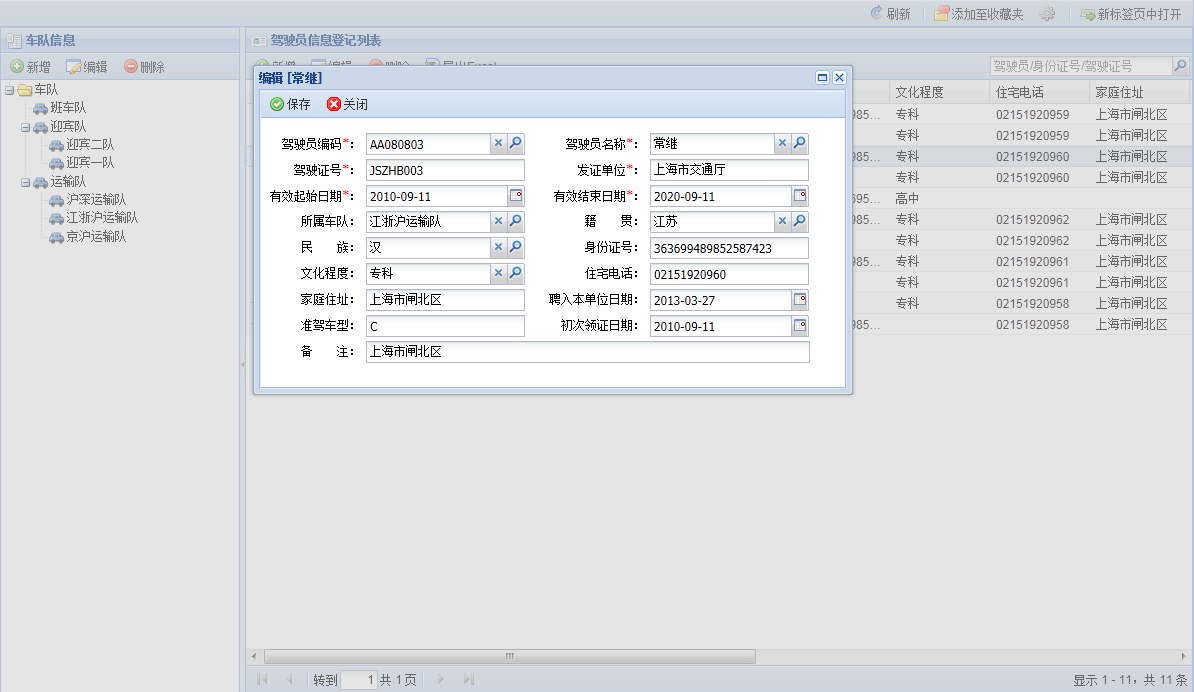Clear the 民族 field using its × icon
This screenshot has width=1194, height=692.
click(x=498, y=247)
